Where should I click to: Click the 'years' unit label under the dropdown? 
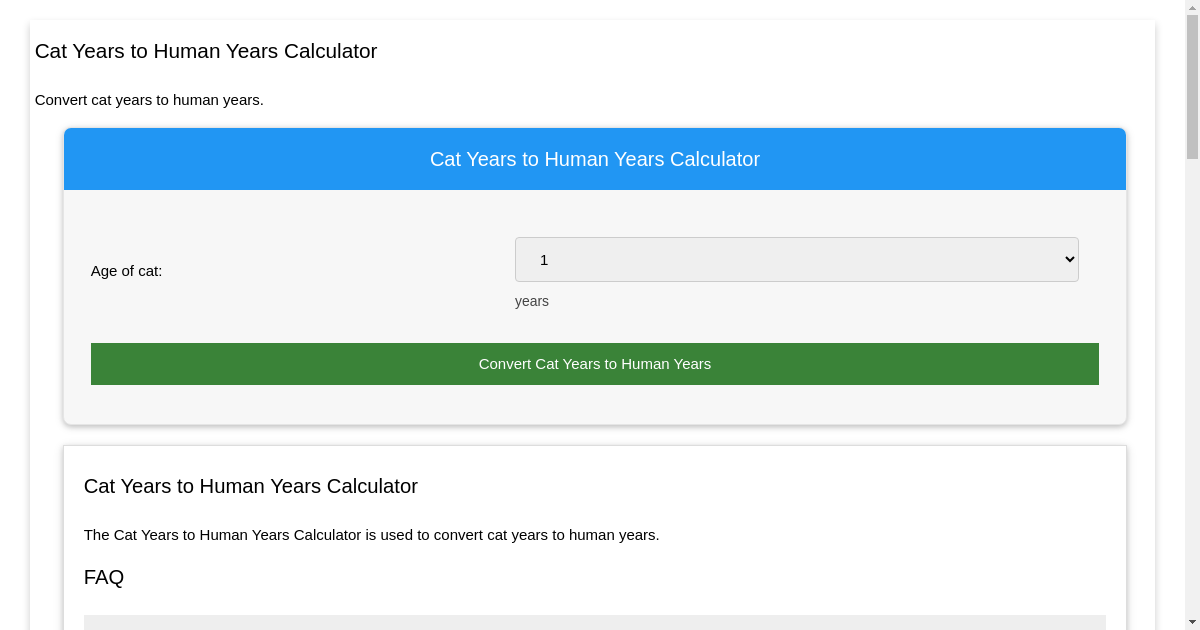click(x=531, y=301)
